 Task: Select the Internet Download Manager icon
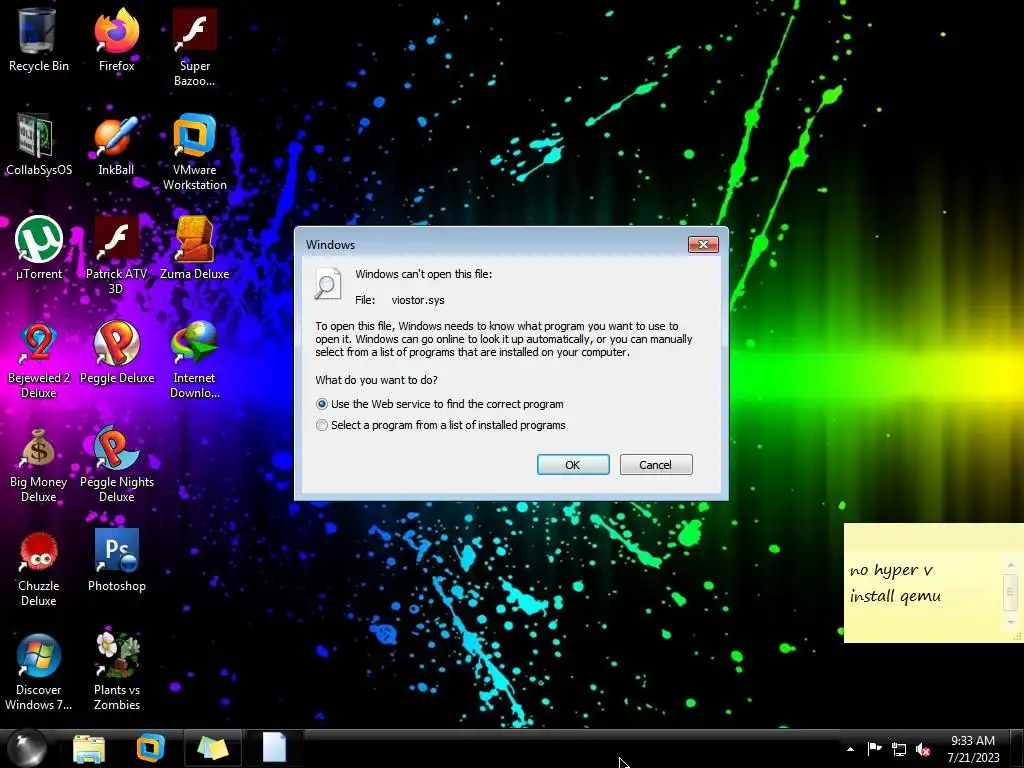pos(195,359)
